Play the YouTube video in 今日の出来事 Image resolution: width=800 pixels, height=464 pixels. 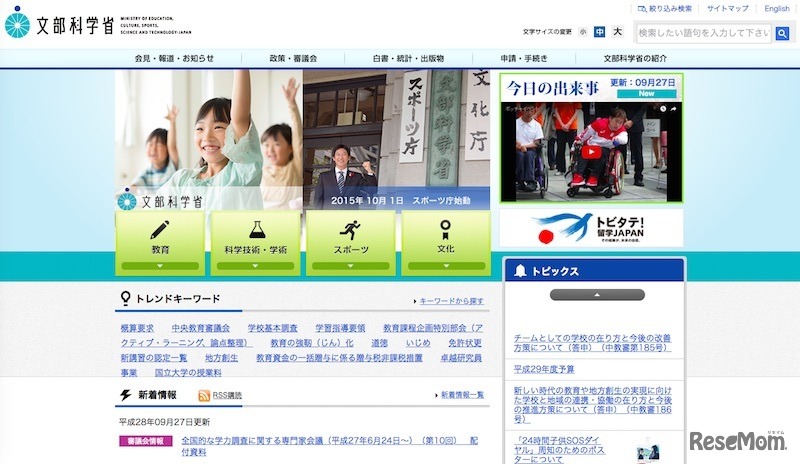[591, 152]
